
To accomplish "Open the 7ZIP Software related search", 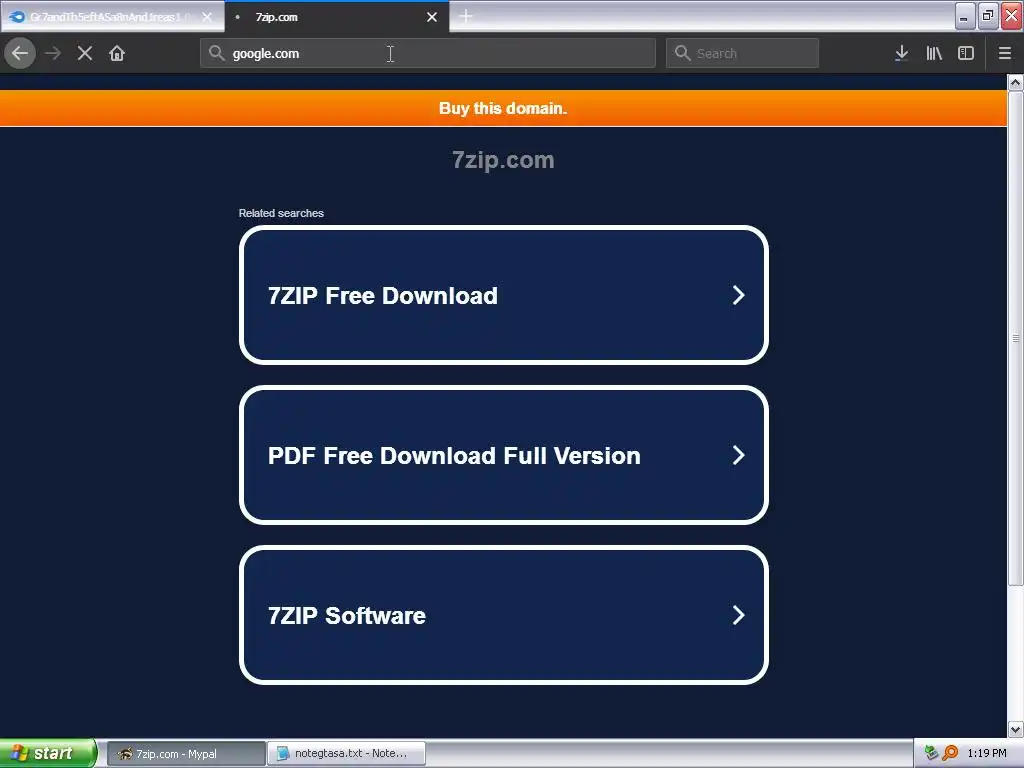I will click(x=504, y=615).
